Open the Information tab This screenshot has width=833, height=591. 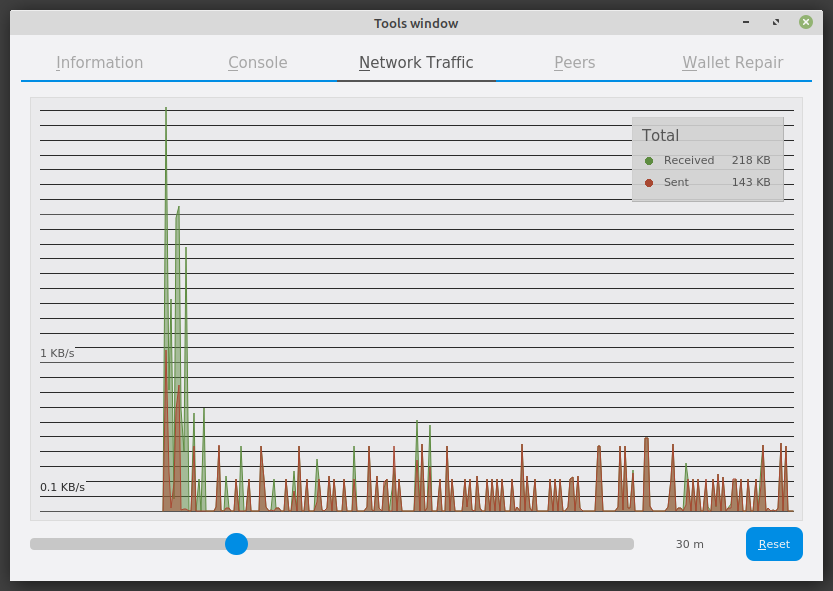(x=99, y=63)
